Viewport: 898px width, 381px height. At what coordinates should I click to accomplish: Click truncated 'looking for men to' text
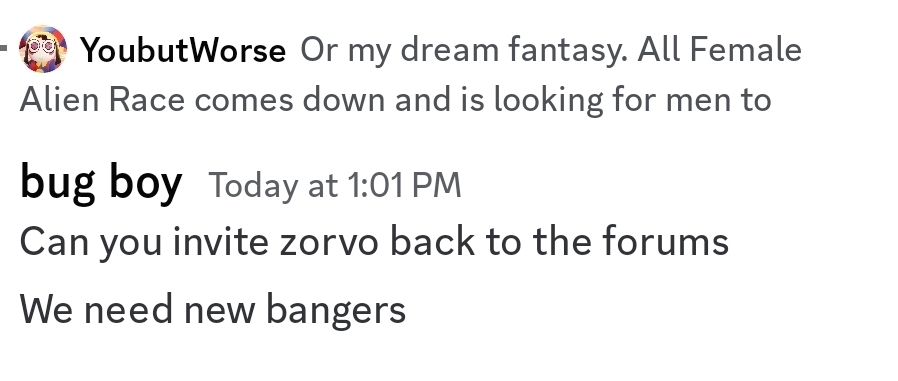pyautogui.click(x=633, y=100)
